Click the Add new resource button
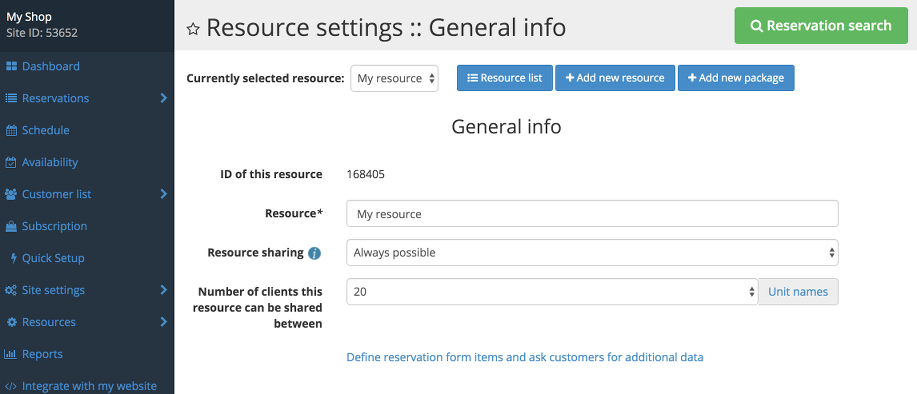The width and height of the screenshot is (917, 394). (x=615, y=78)
